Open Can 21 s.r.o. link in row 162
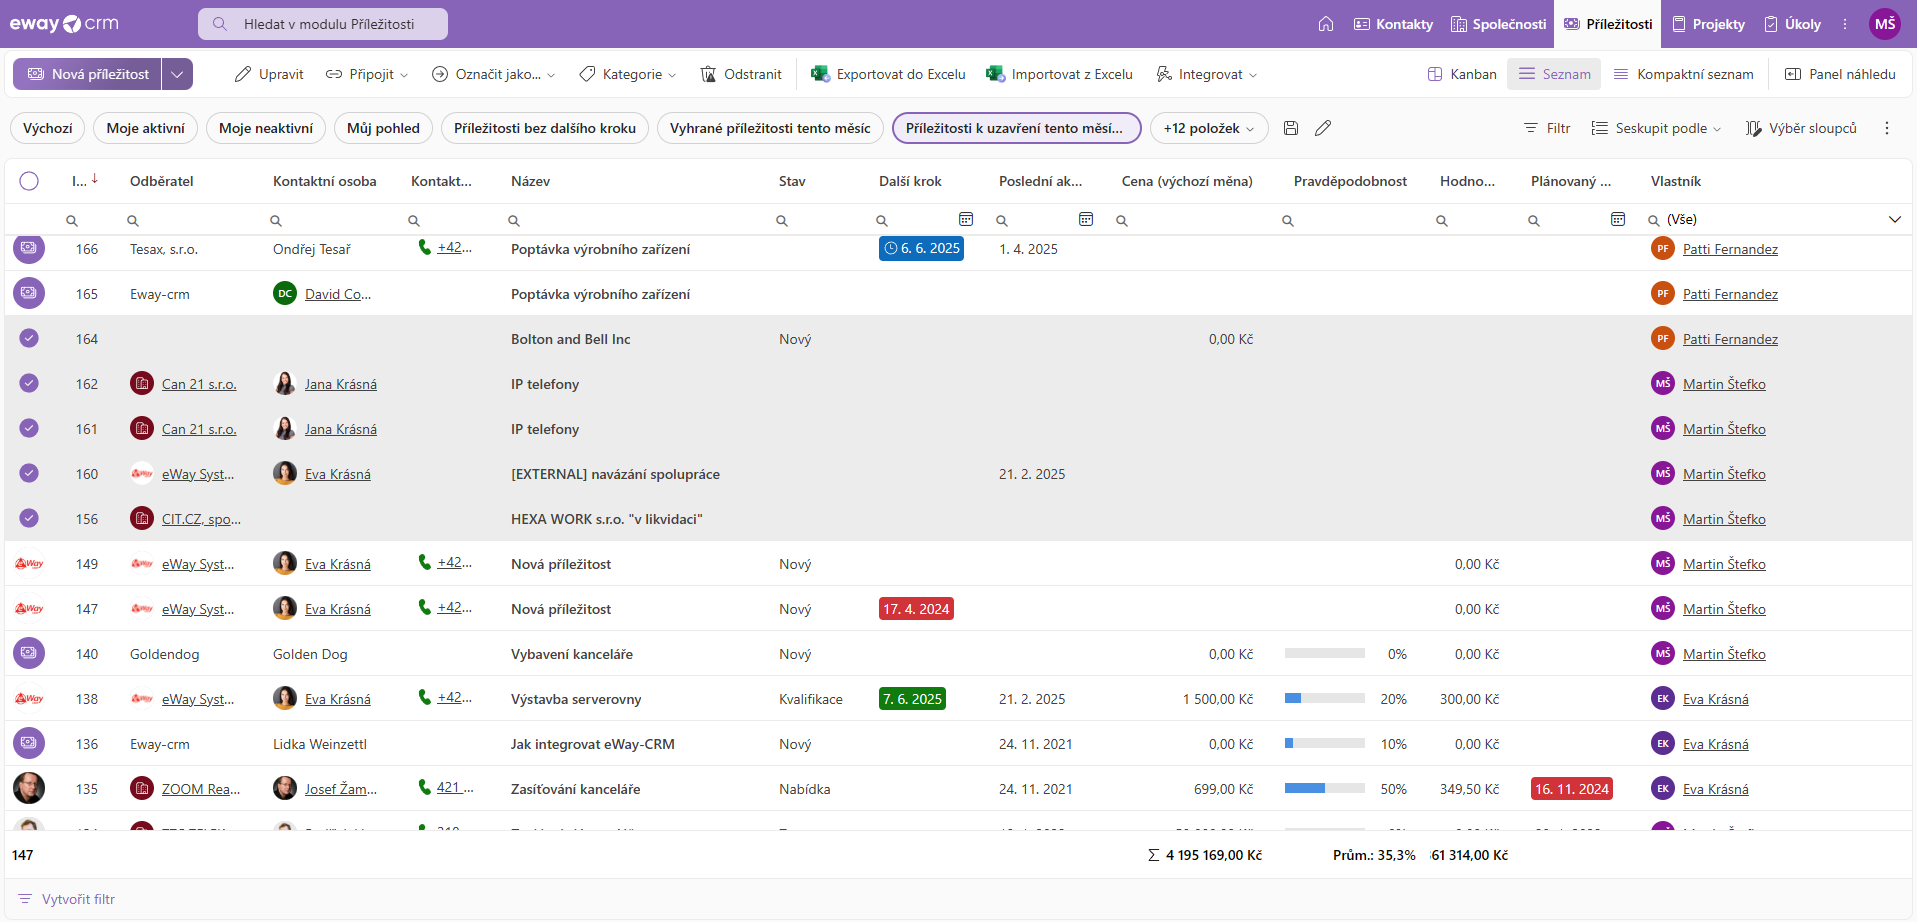 199,384
